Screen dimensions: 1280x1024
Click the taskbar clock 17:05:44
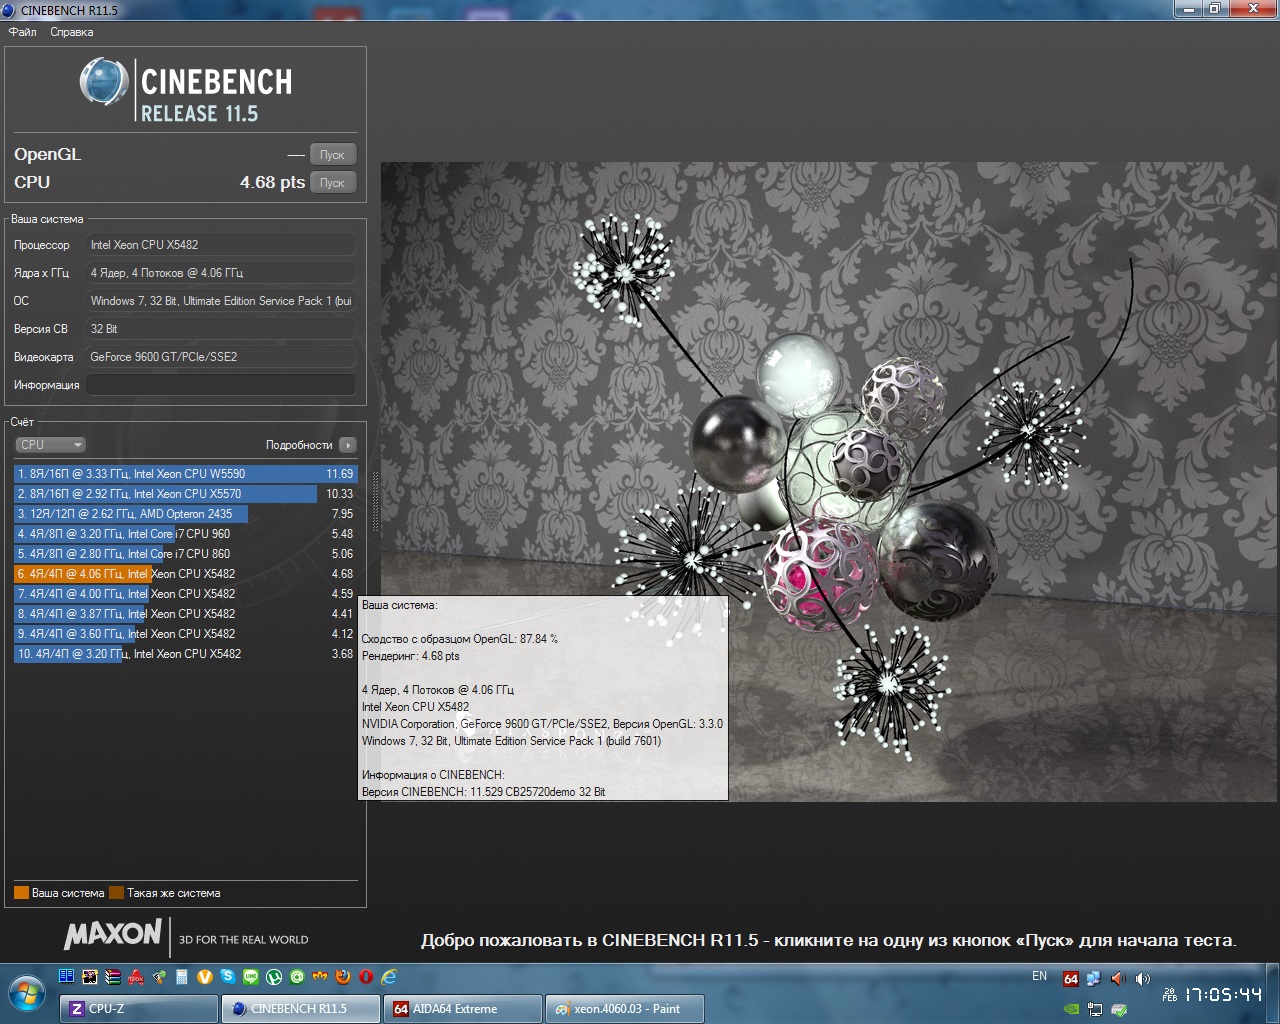(x=1224, y=995)
